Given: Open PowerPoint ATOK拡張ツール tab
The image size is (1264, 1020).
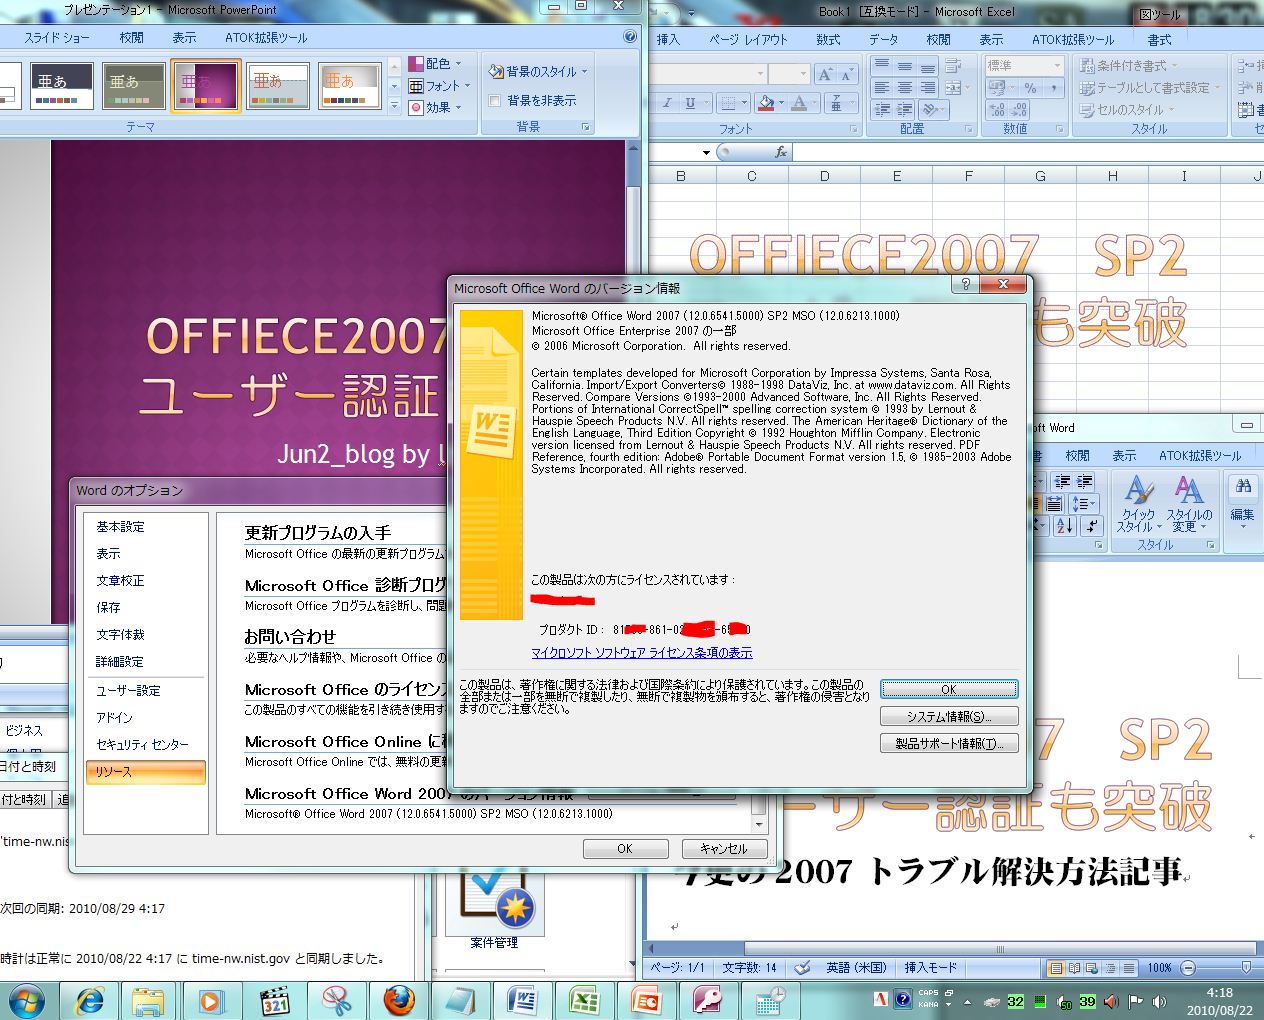Looking at the screenshot, I should point(266,37).
